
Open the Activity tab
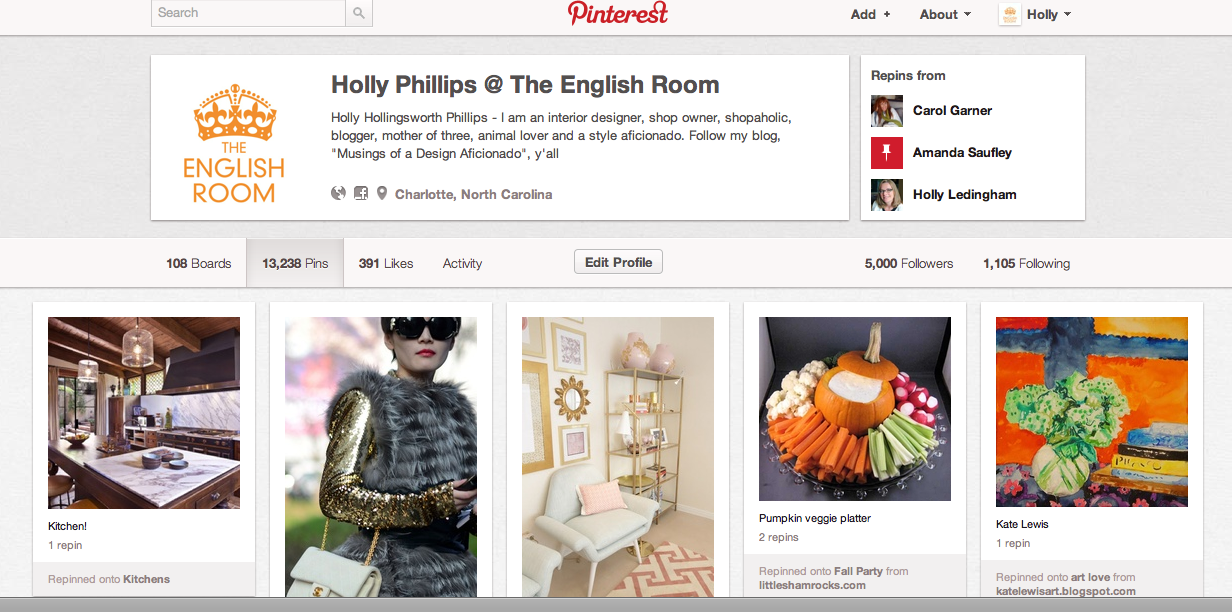point(462,263)
